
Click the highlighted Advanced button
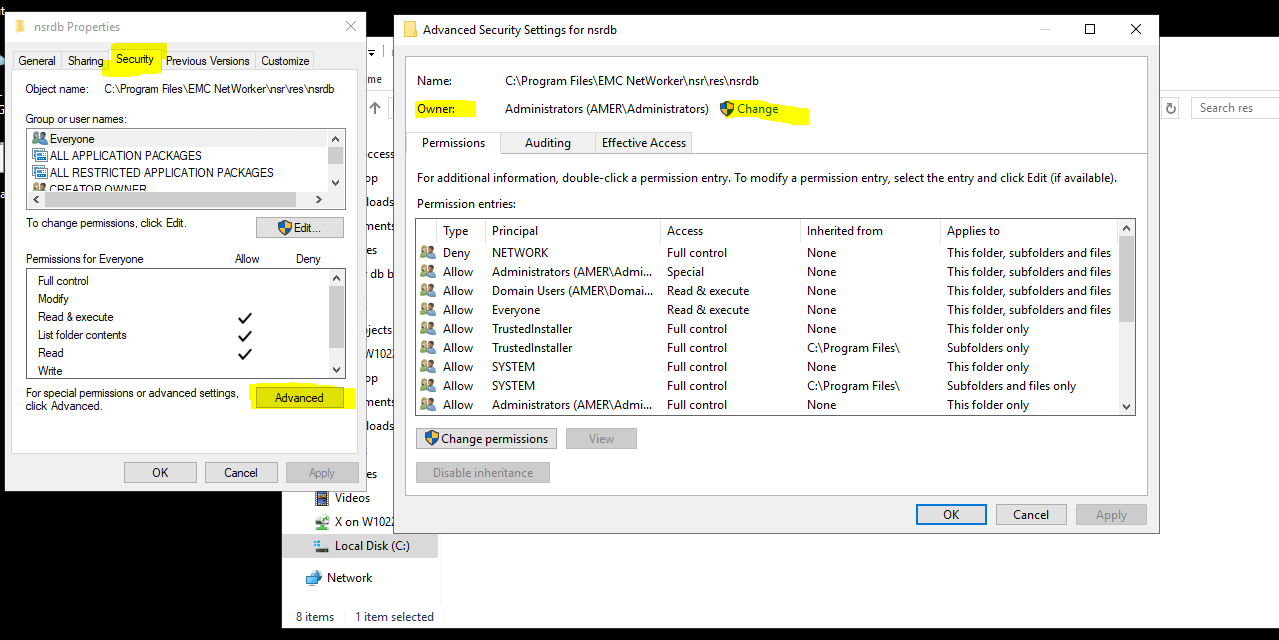pyautogui.click(x=298, y=397)
